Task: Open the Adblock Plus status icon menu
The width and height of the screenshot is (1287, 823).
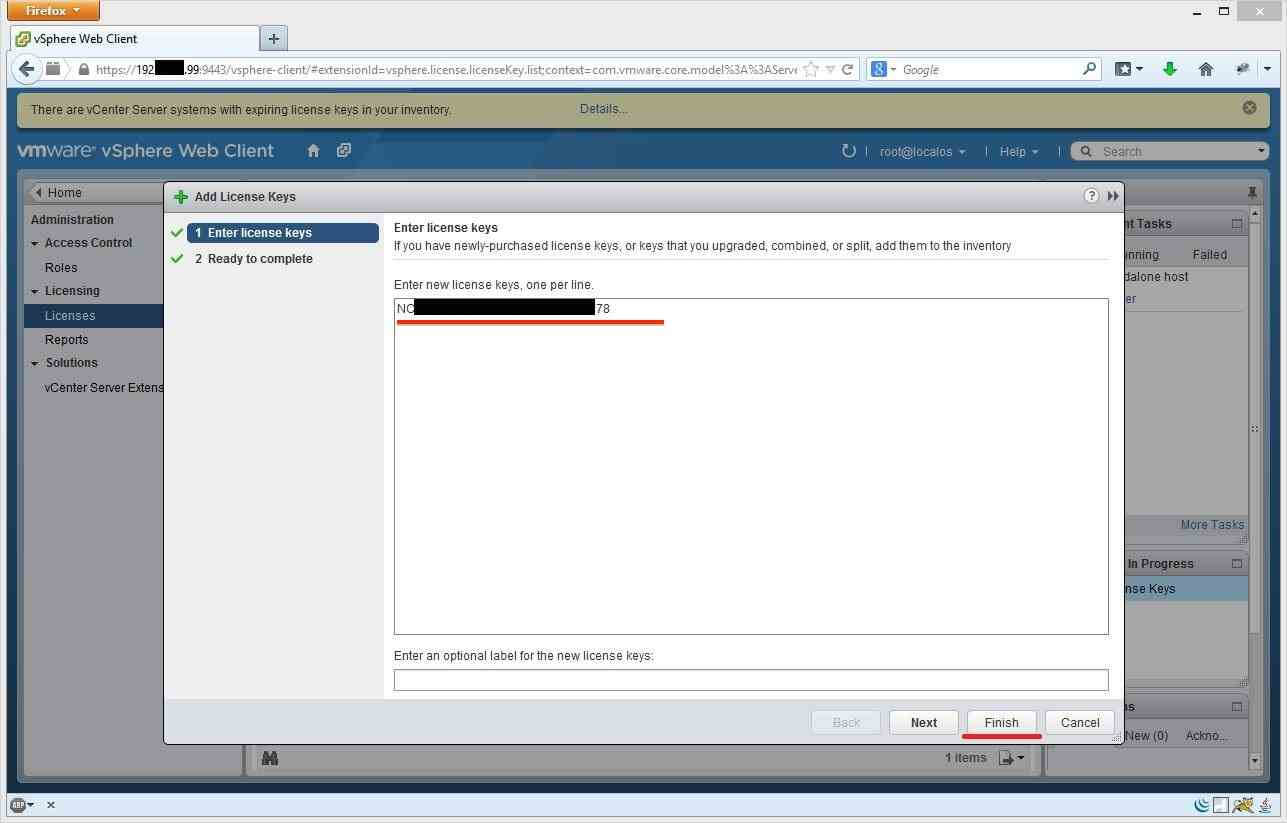Action: 22,805
